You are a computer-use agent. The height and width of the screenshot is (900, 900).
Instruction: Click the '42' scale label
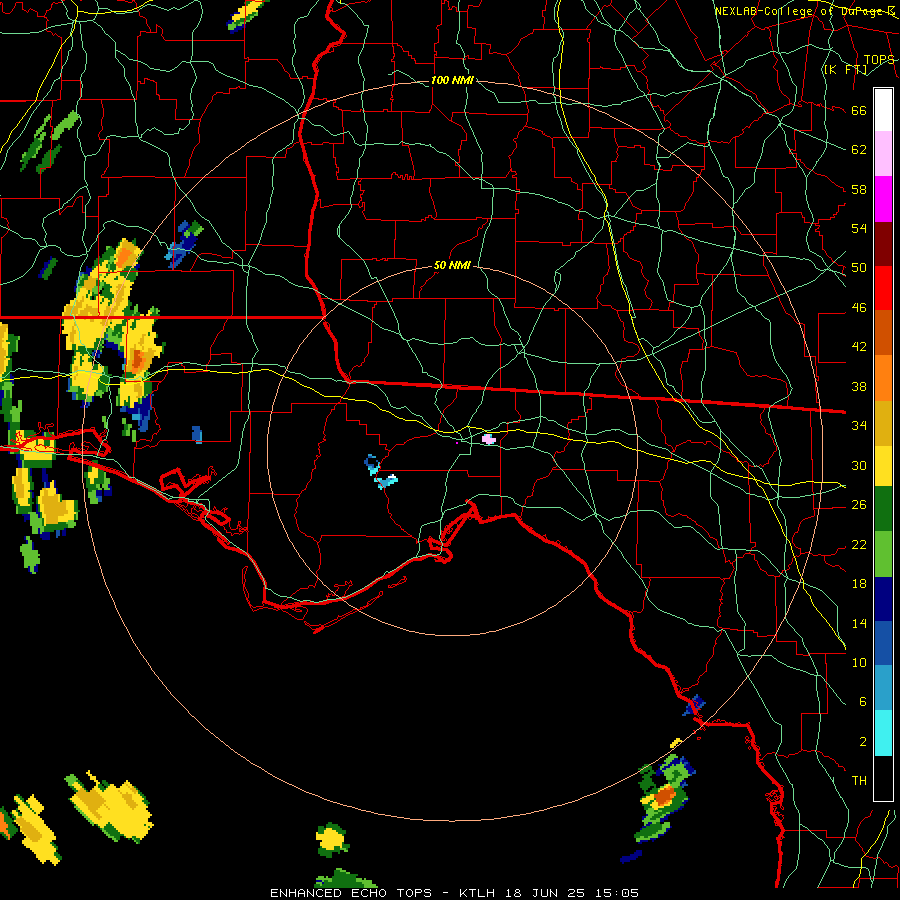[859, 347]
